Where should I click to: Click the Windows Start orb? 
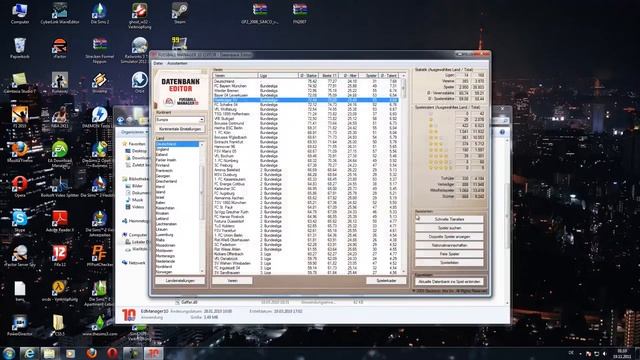[9, 353]
